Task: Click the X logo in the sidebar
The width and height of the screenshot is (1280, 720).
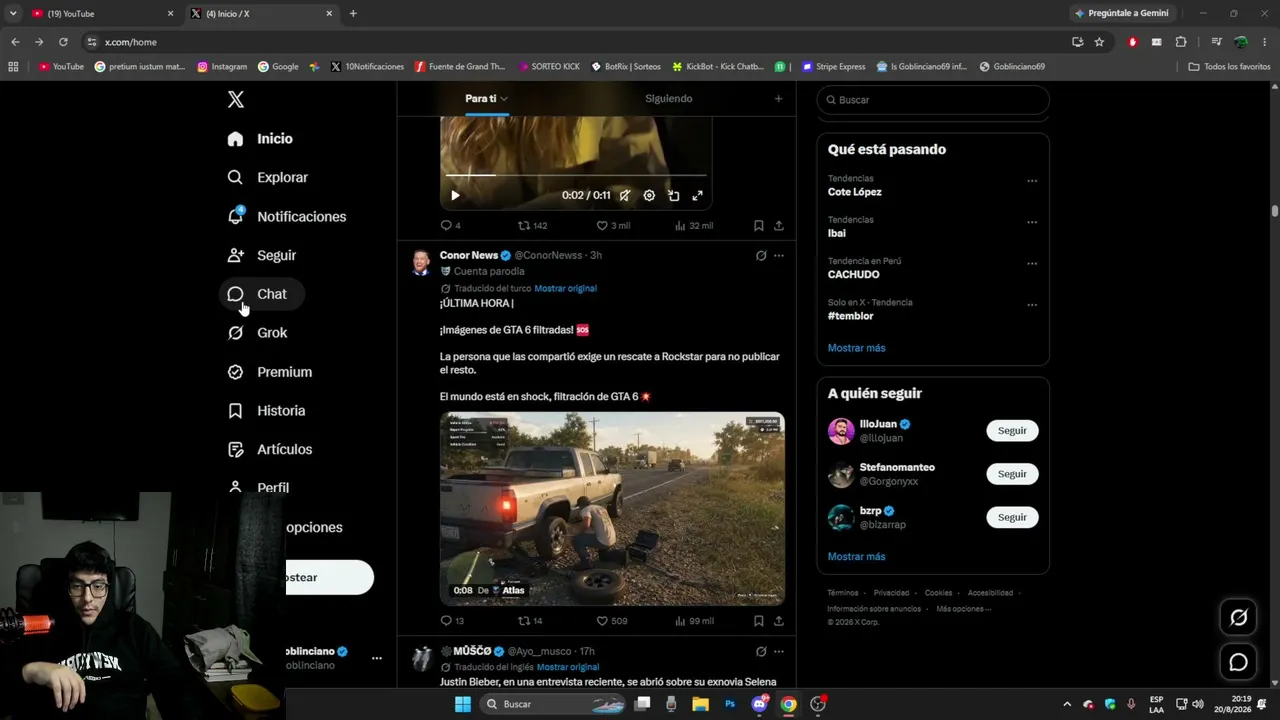Action: point(236,99)
